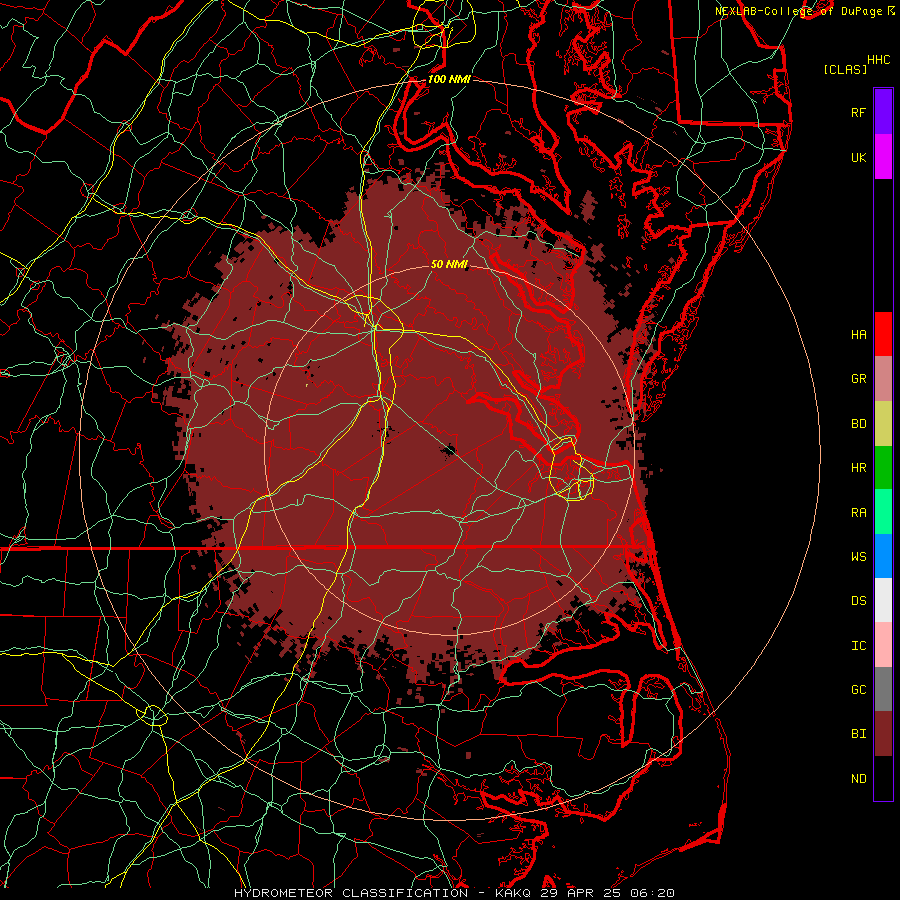
Task: Click the "NEXLAB-College of DuPage" text
Action: coord(798,11)
